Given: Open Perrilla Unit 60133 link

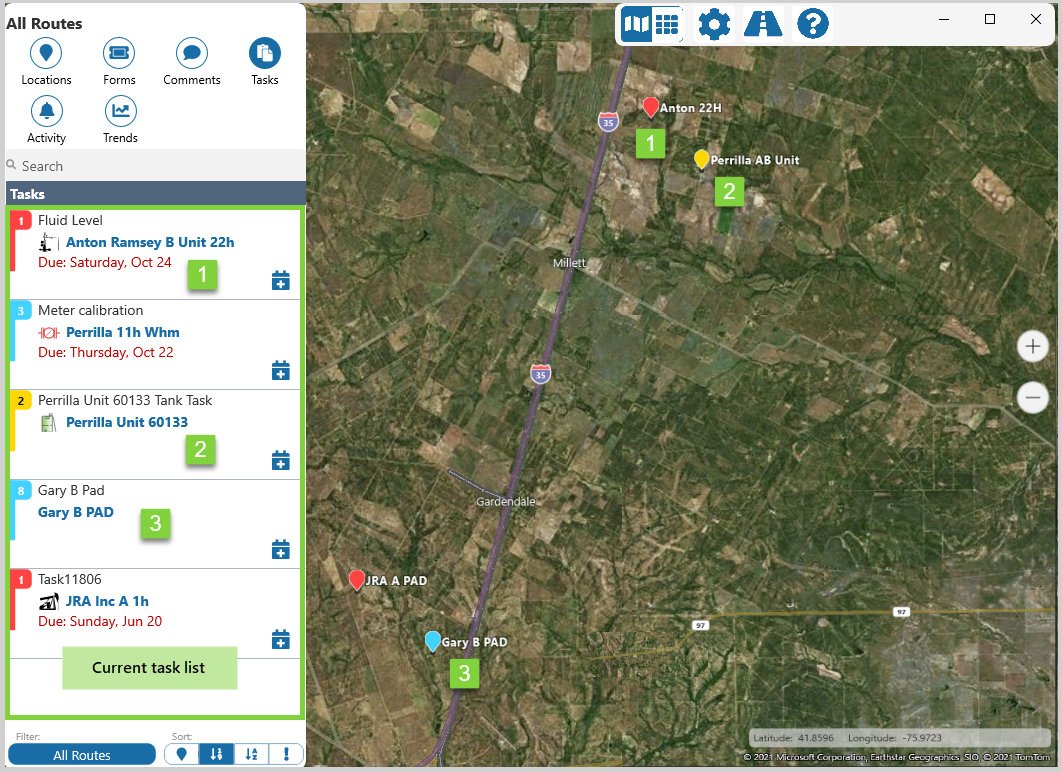Looking at the screenshot, I should pyautogui.click(x=127, y=422).
